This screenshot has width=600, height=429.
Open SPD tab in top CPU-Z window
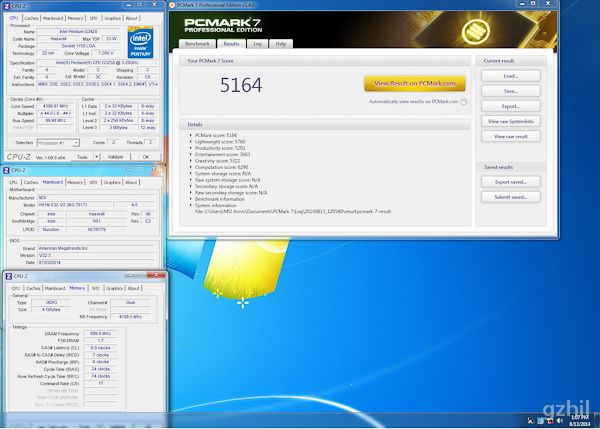pos(93,18)
